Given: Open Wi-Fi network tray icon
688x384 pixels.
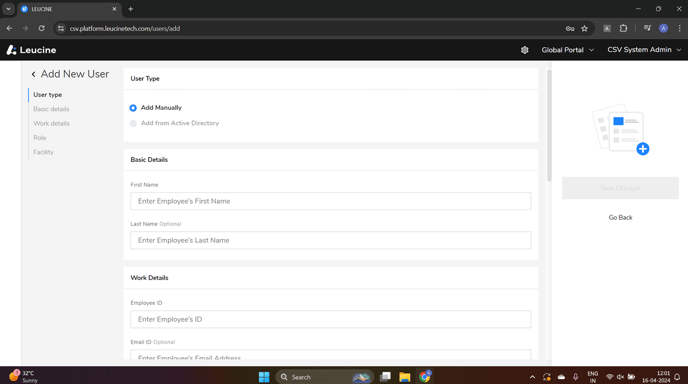Looking at the screenshot, I should click(609, 377).
